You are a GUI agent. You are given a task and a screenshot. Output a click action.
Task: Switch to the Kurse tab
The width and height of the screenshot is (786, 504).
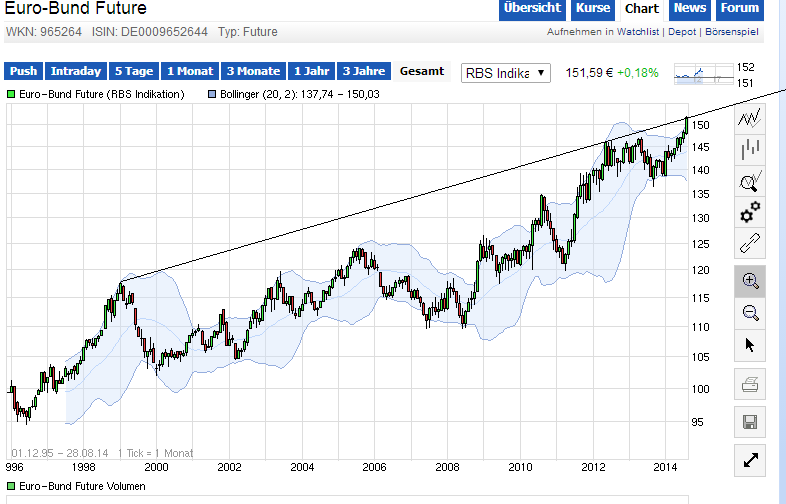[x=593, y=9]
